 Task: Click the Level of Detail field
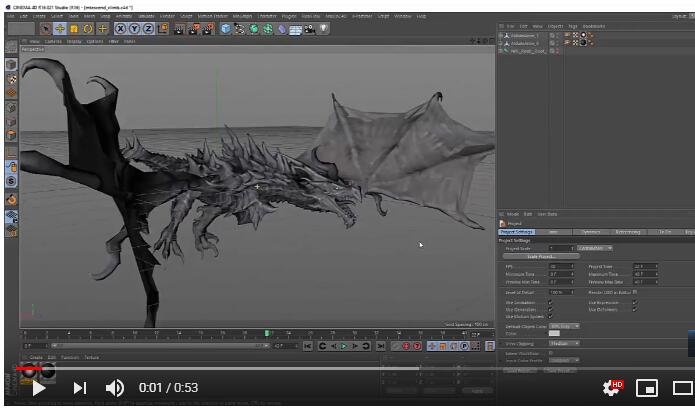[562, 292]
